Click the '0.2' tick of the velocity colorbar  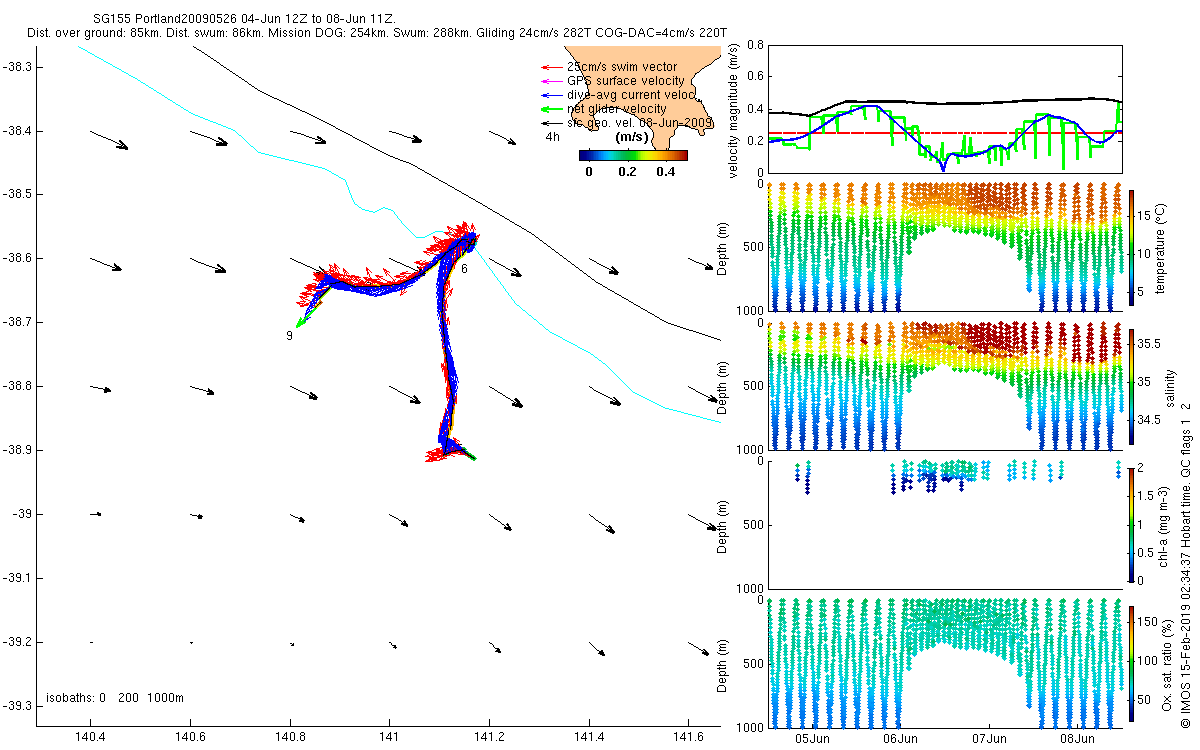pos(627,172)
